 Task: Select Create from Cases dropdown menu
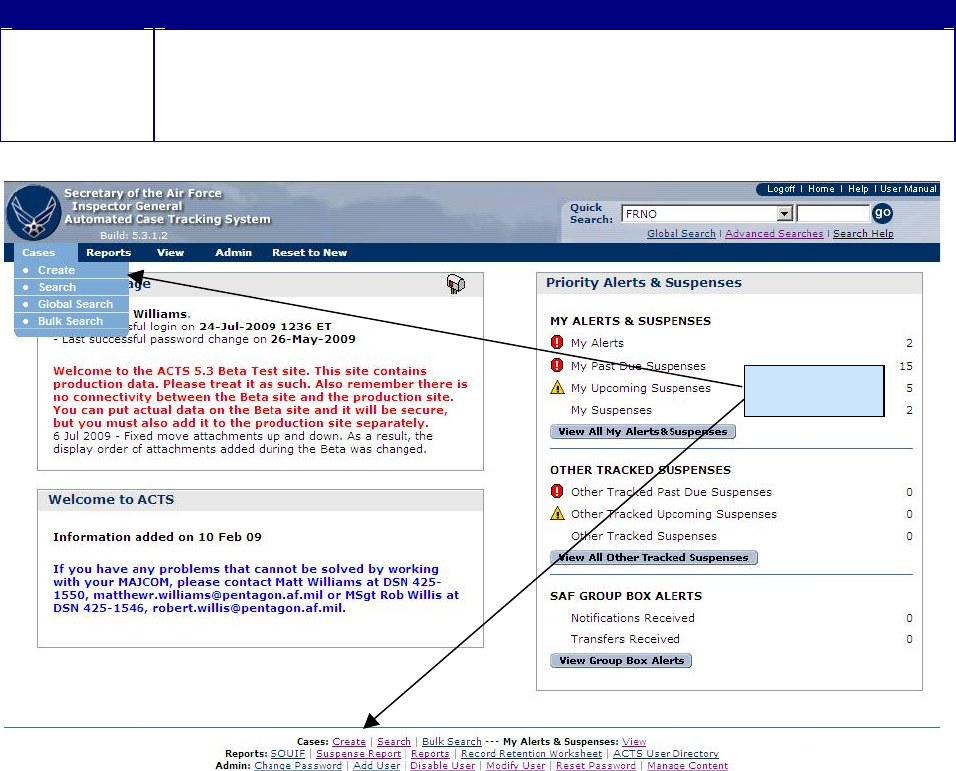click(56, 270)
